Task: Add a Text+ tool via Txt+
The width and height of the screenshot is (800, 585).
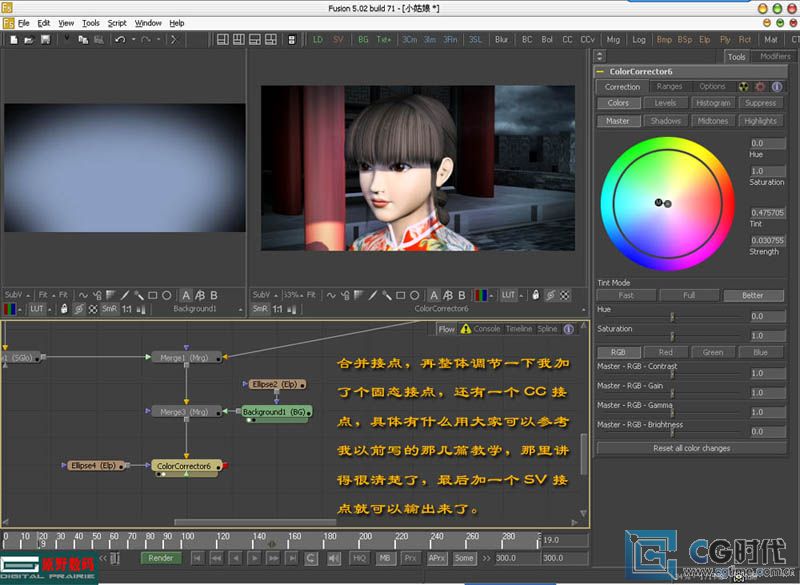Action: pyautogui.click(x=384, y=40)
